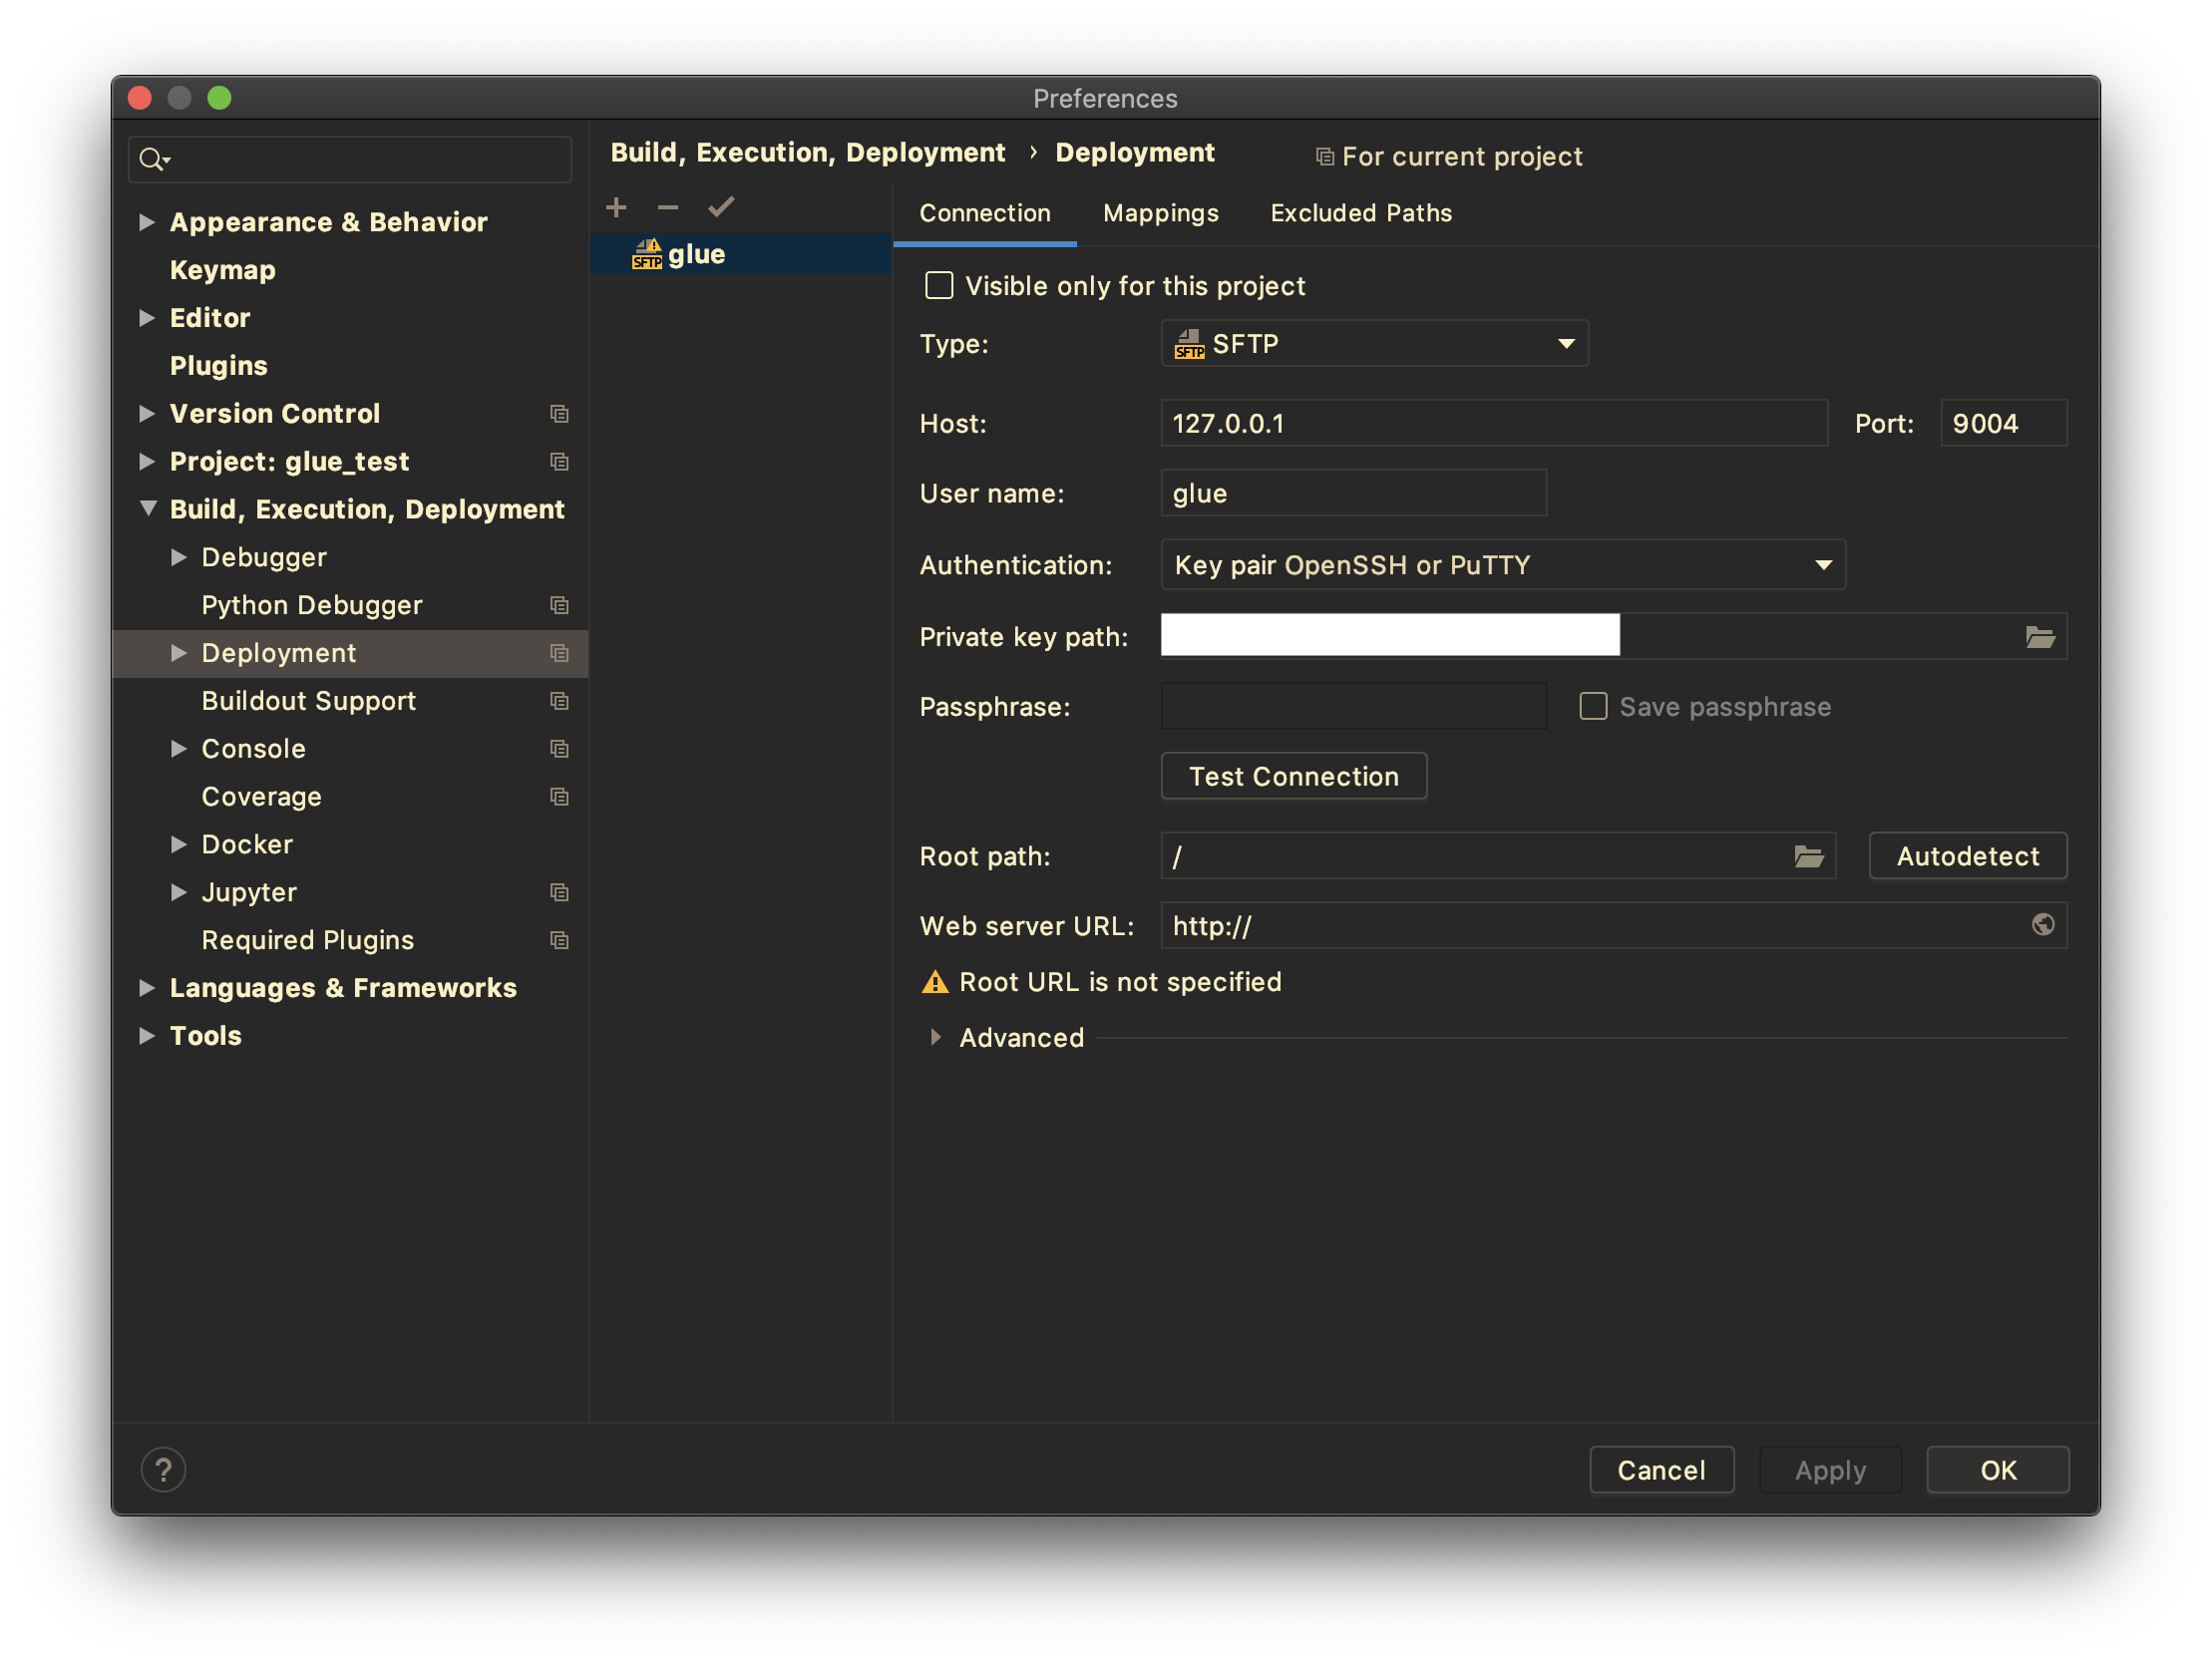Click the SFTP icon next to glue server
This screenshot has height=1663, width=2212.
(648, 255)
